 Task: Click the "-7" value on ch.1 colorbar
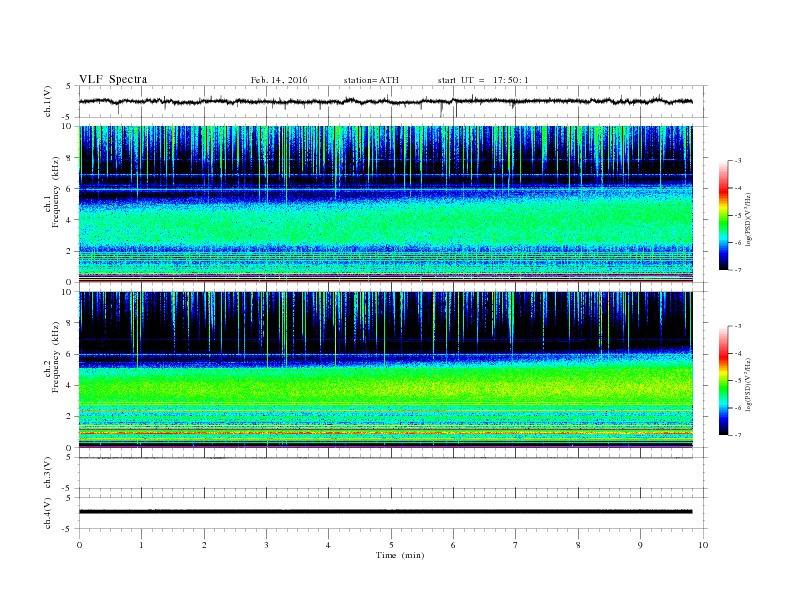coord(738,270)
